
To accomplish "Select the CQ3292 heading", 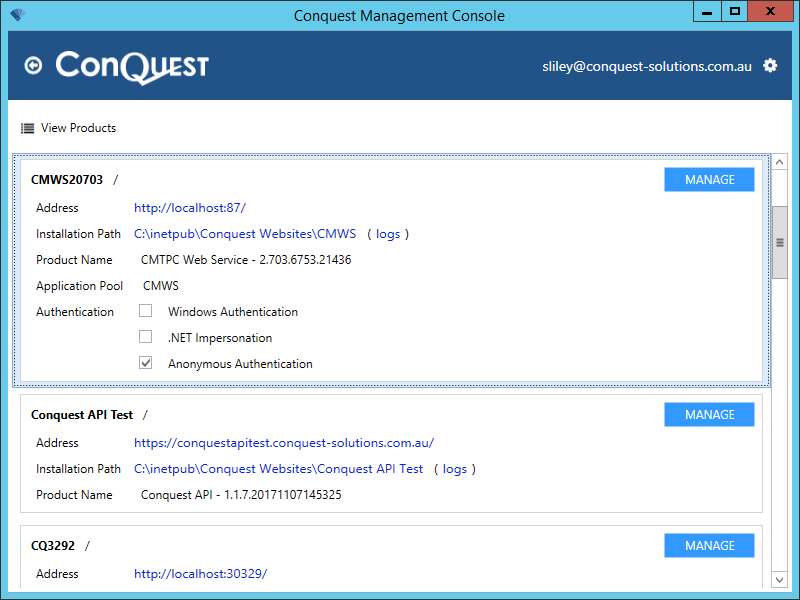I will (53, 546).
